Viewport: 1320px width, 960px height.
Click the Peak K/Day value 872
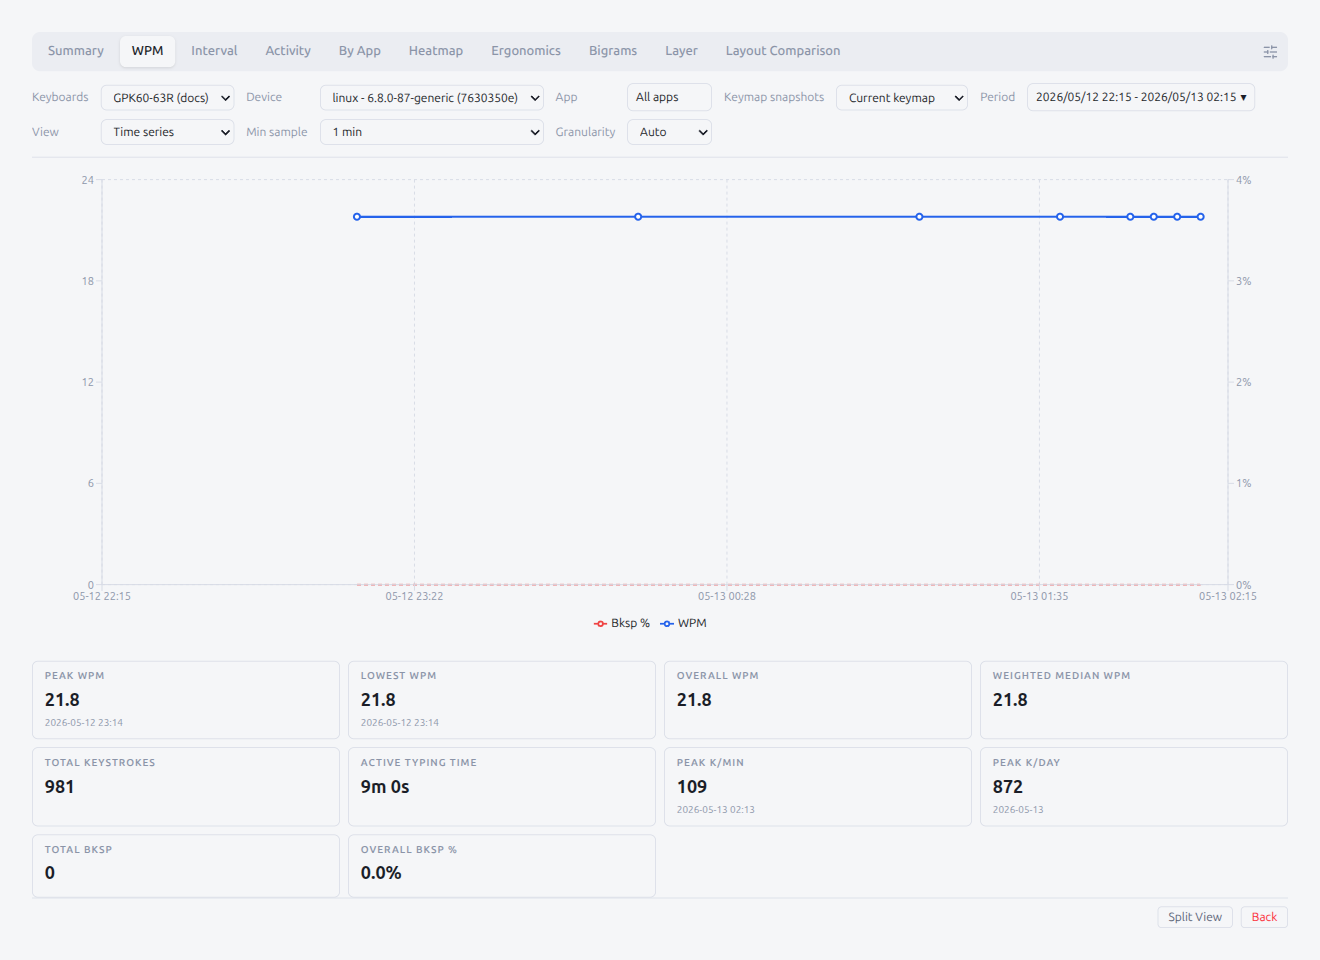[x=1008, y=787]
